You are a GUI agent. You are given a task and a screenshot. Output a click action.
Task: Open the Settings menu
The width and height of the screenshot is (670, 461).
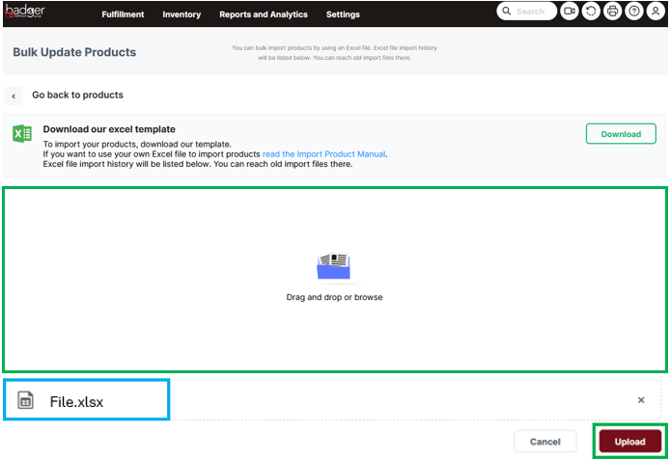pyautogui.click(x=343, y=15)
